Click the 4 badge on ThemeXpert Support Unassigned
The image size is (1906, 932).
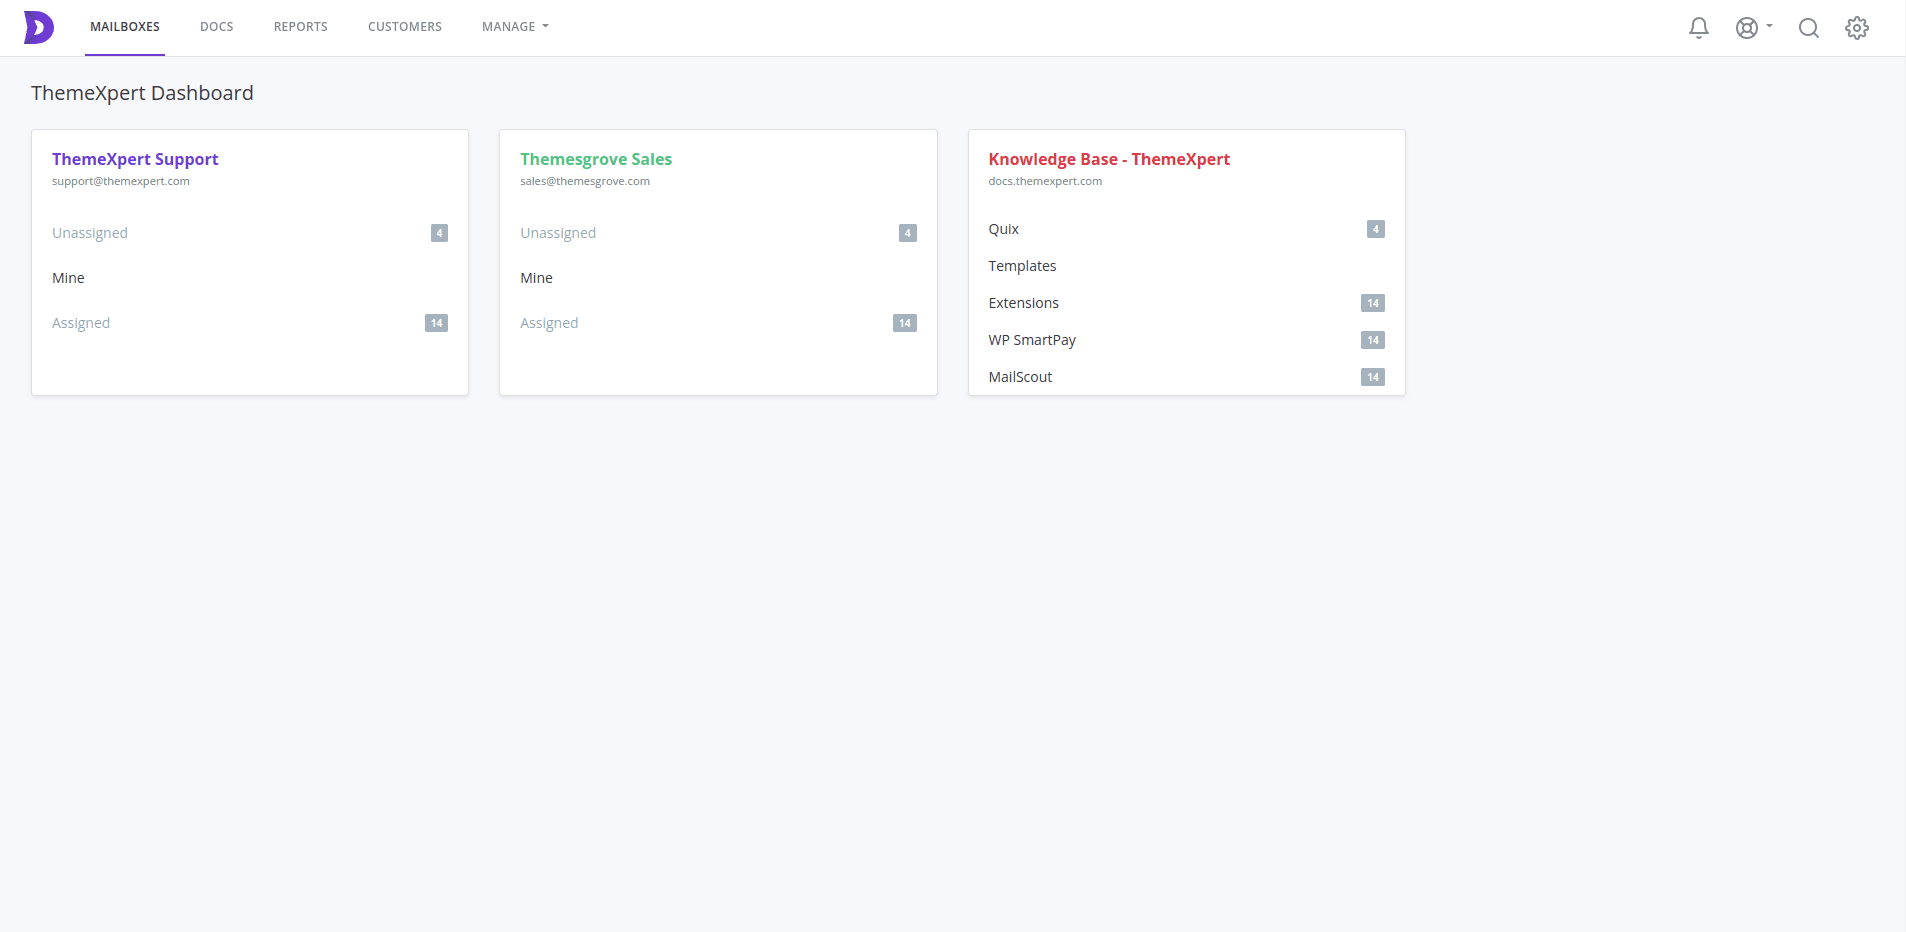439,233
